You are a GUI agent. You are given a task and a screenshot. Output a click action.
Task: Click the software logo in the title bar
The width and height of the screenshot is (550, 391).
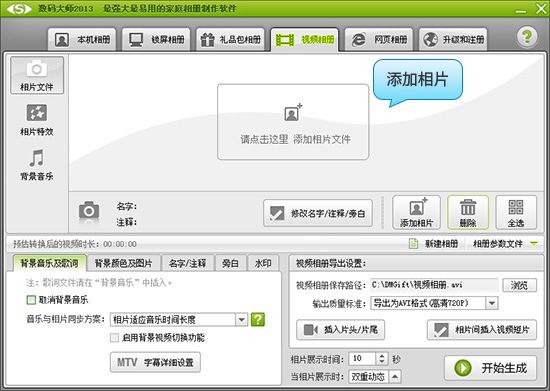coord(19,9)
